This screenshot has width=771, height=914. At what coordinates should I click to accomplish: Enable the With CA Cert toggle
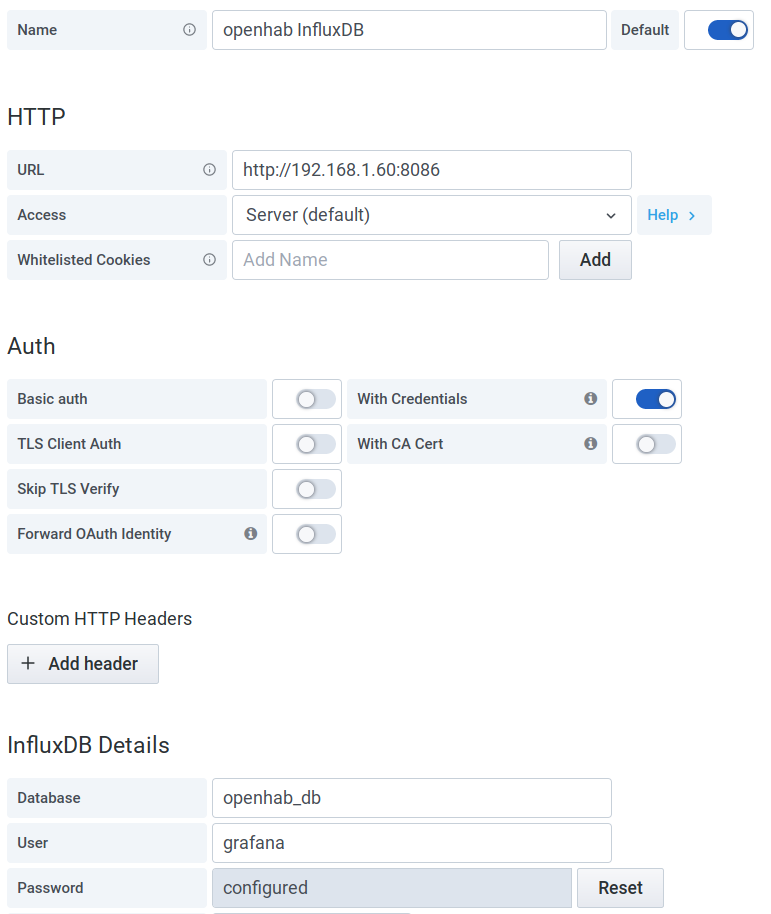pos(656,444)
